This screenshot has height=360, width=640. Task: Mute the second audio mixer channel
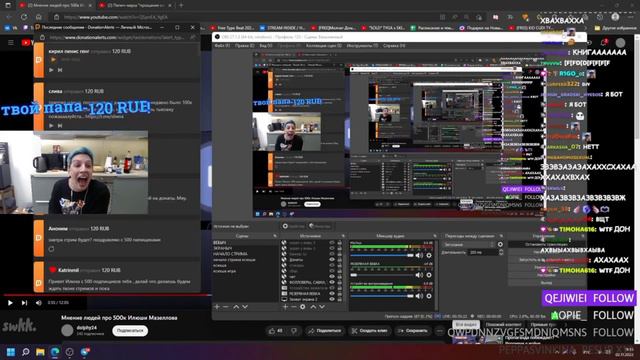point(419,275)
